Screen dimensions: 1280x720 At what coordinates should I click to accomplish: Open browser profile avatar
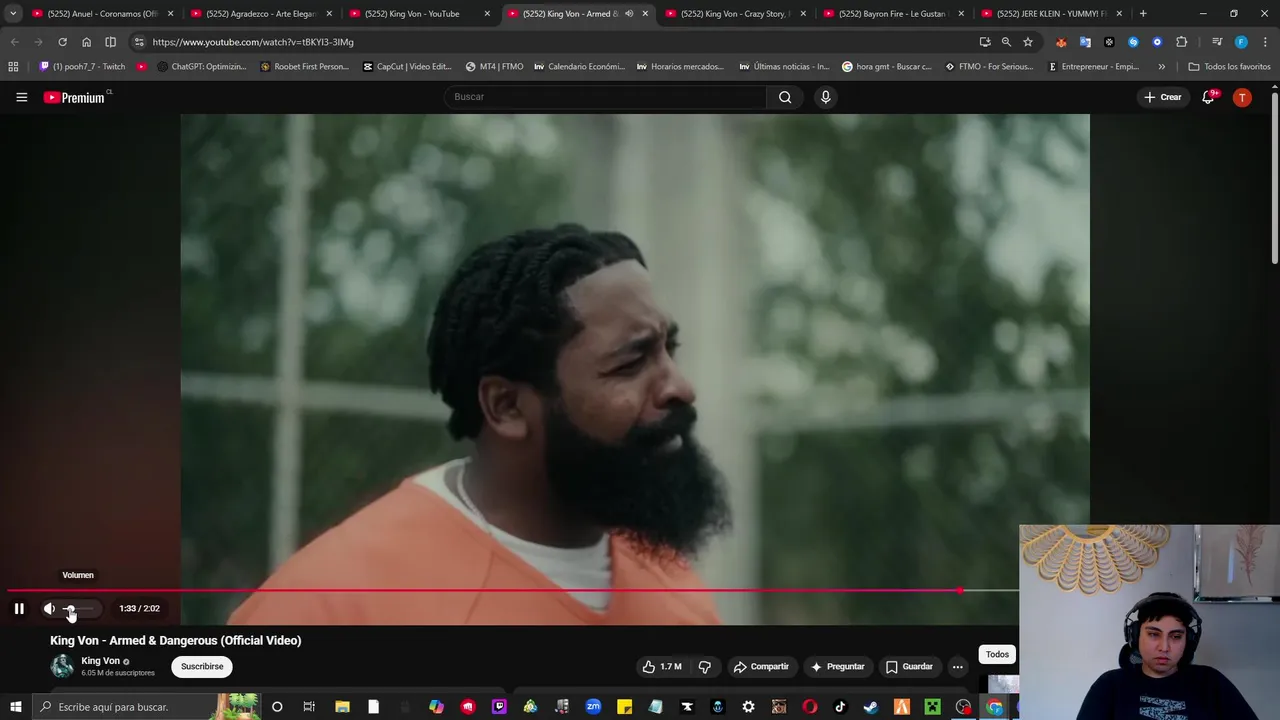point(1241,42)
